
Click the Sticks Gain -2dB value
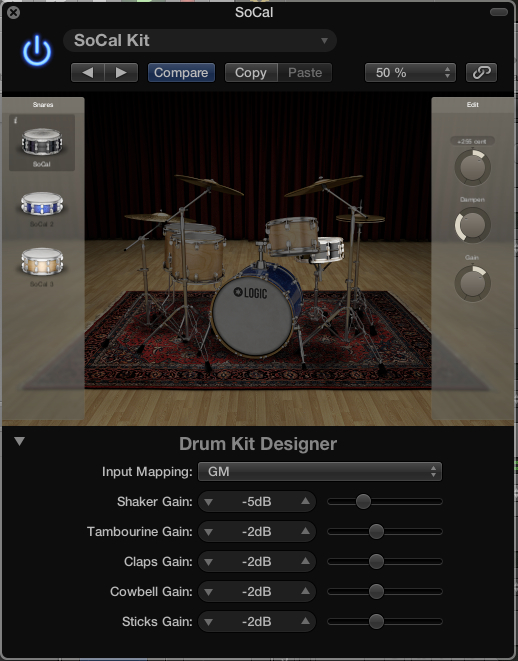pos(257,621)
